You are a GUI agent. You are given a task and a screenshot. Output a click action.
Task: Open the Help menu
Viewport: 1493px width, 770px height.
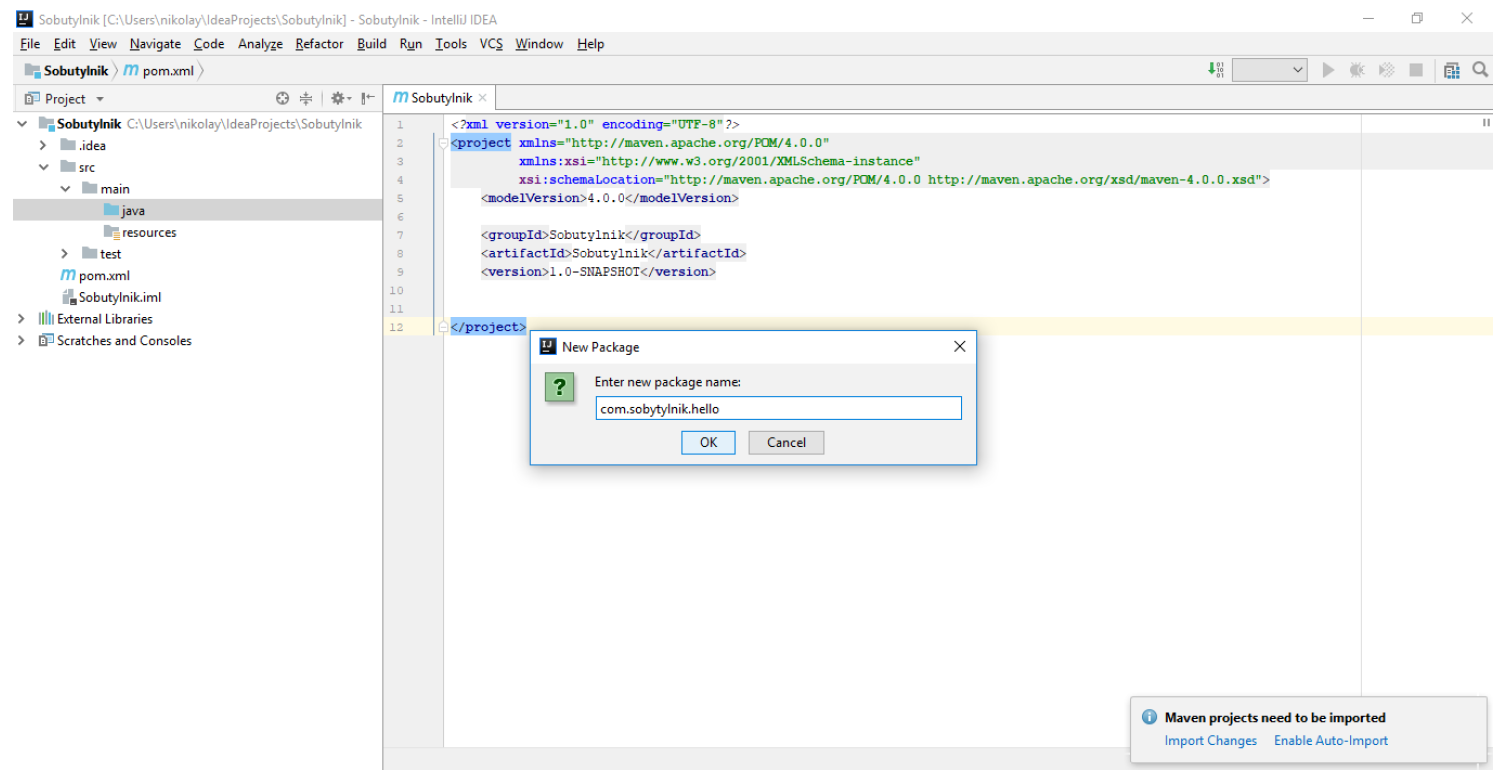tap(590, 44)
